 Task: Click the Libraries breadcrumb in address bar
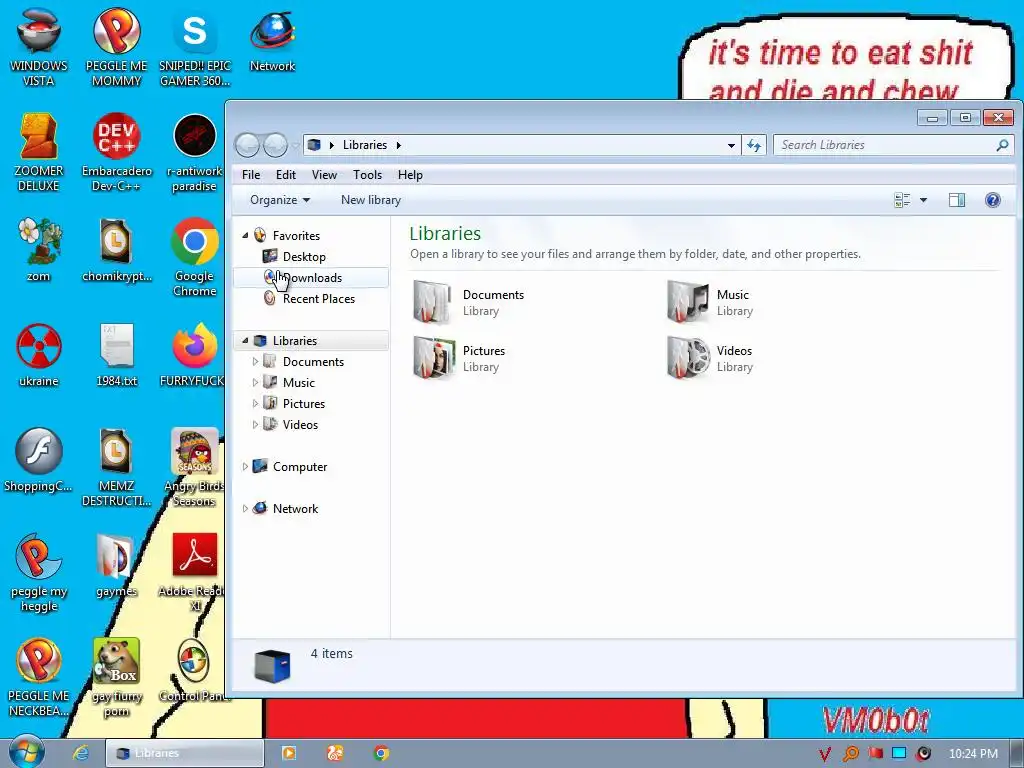pos(364,145)
